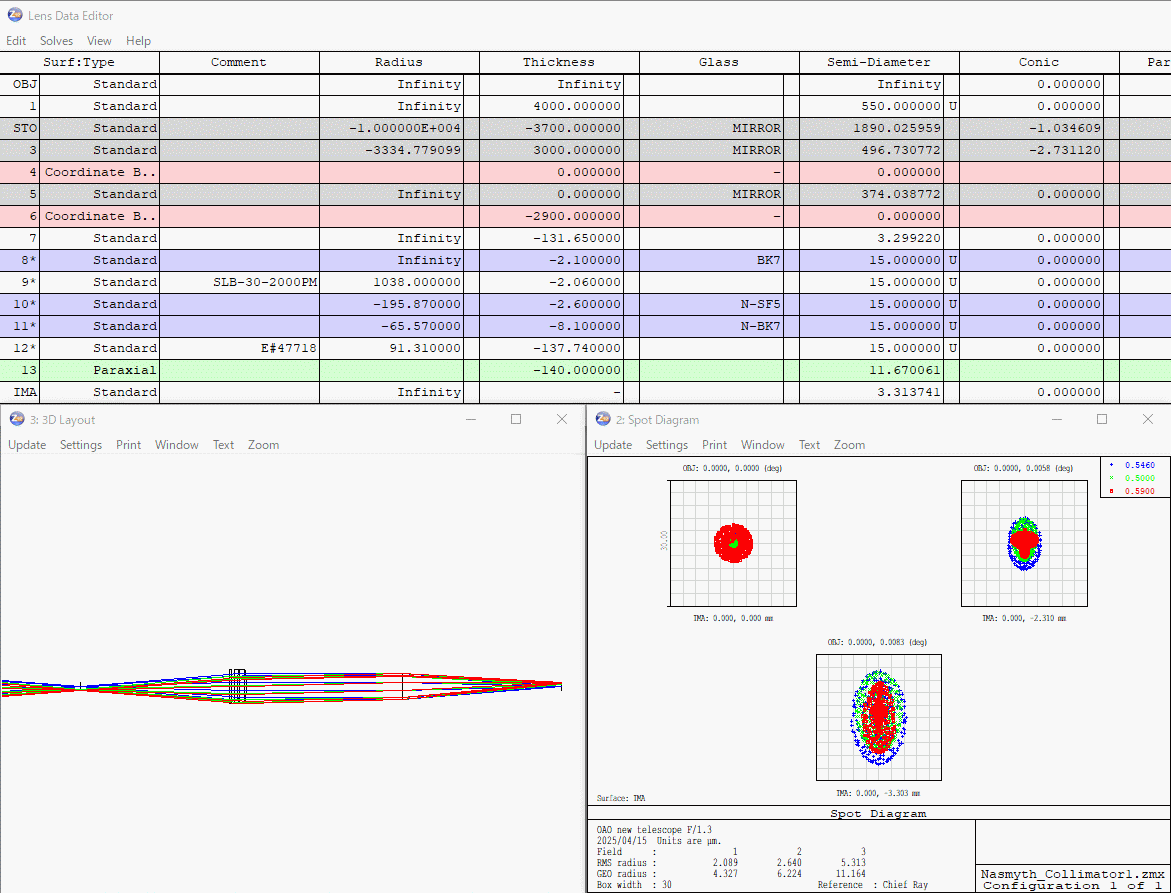Select the comment cell SLB-30-2000PM
The height and width of the screenshot is (893, 1171).
(239, 282)
